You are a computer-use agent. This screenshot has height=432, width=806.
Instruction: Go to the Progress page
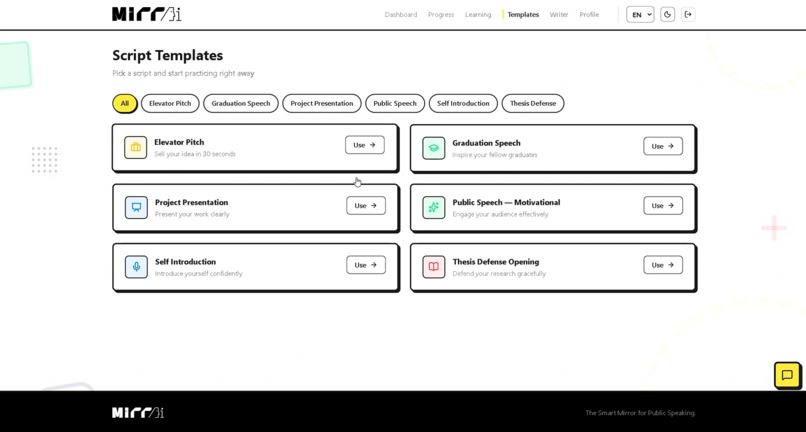(x=441, y=14)
